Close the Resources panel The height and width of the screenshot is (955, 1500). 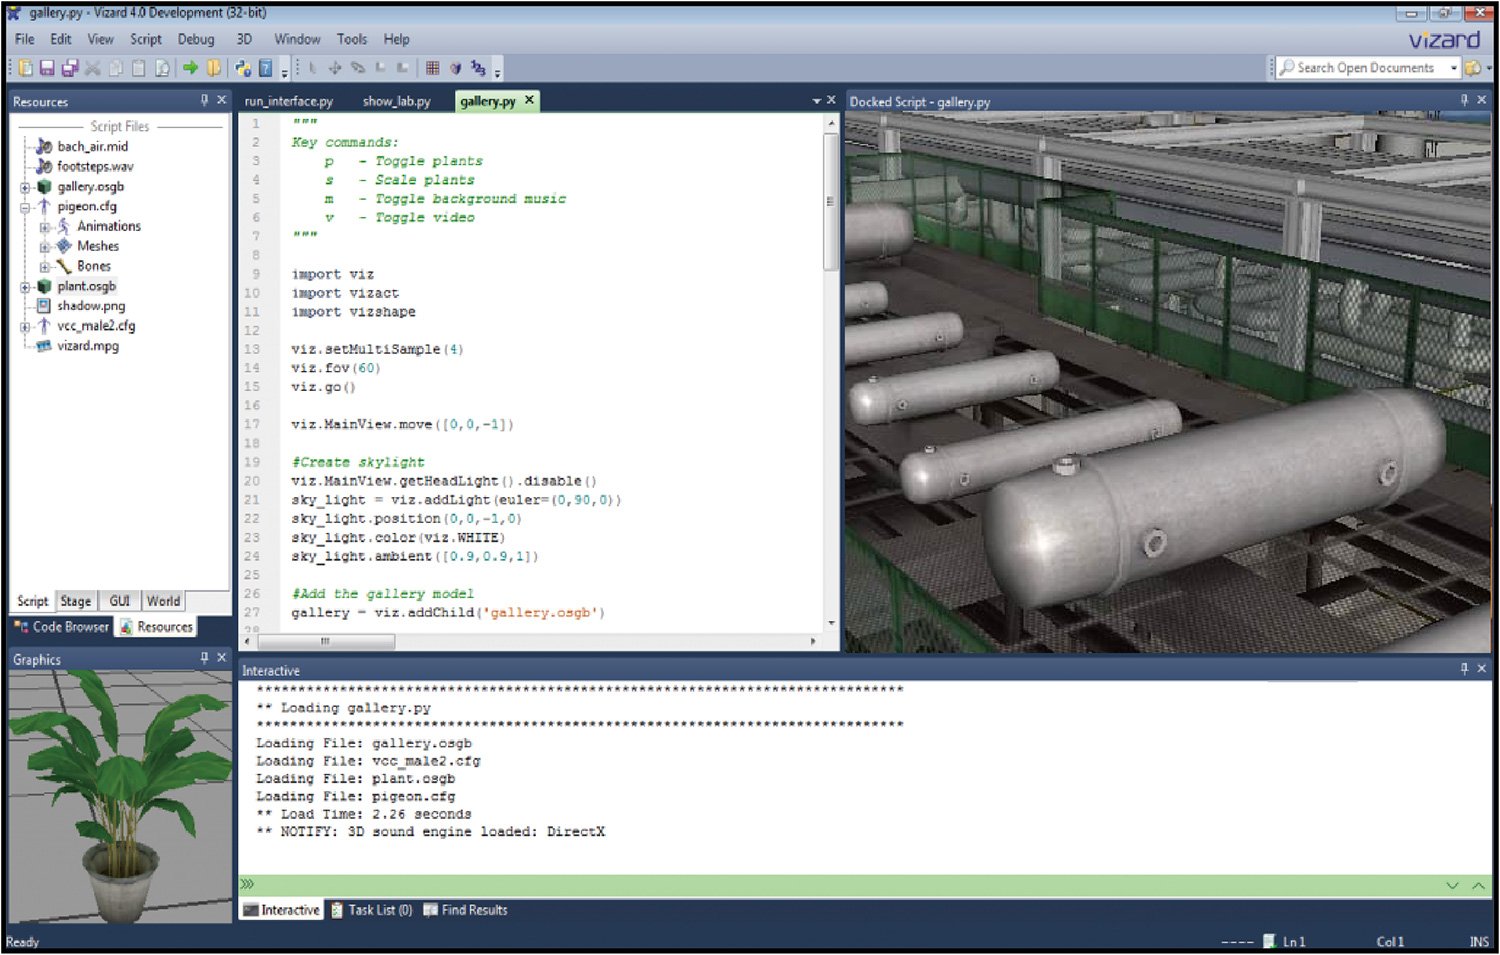(x=222, y=100)
